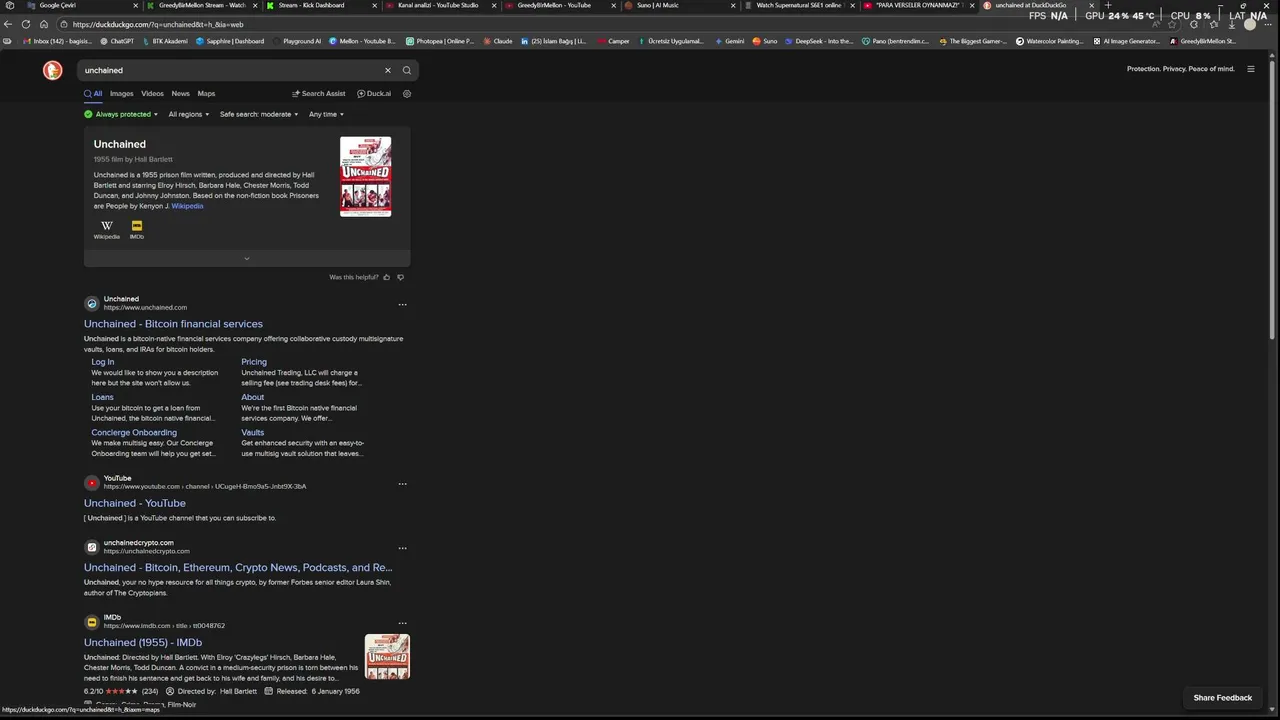Open Photopea bookmark
Screen dimensions: 1280x720
440,41
